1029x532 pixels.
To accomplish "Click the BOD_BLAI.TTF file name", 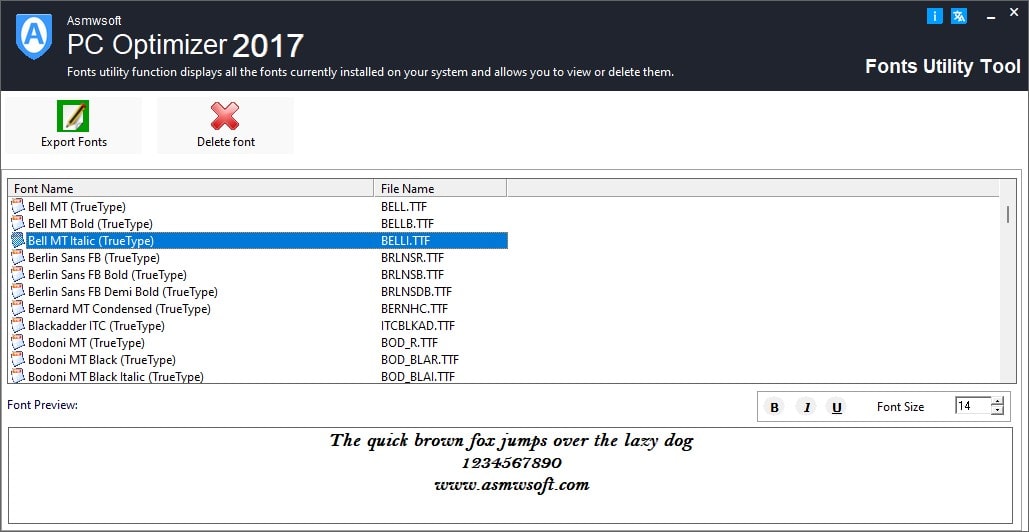I will (x=418, y=377).
